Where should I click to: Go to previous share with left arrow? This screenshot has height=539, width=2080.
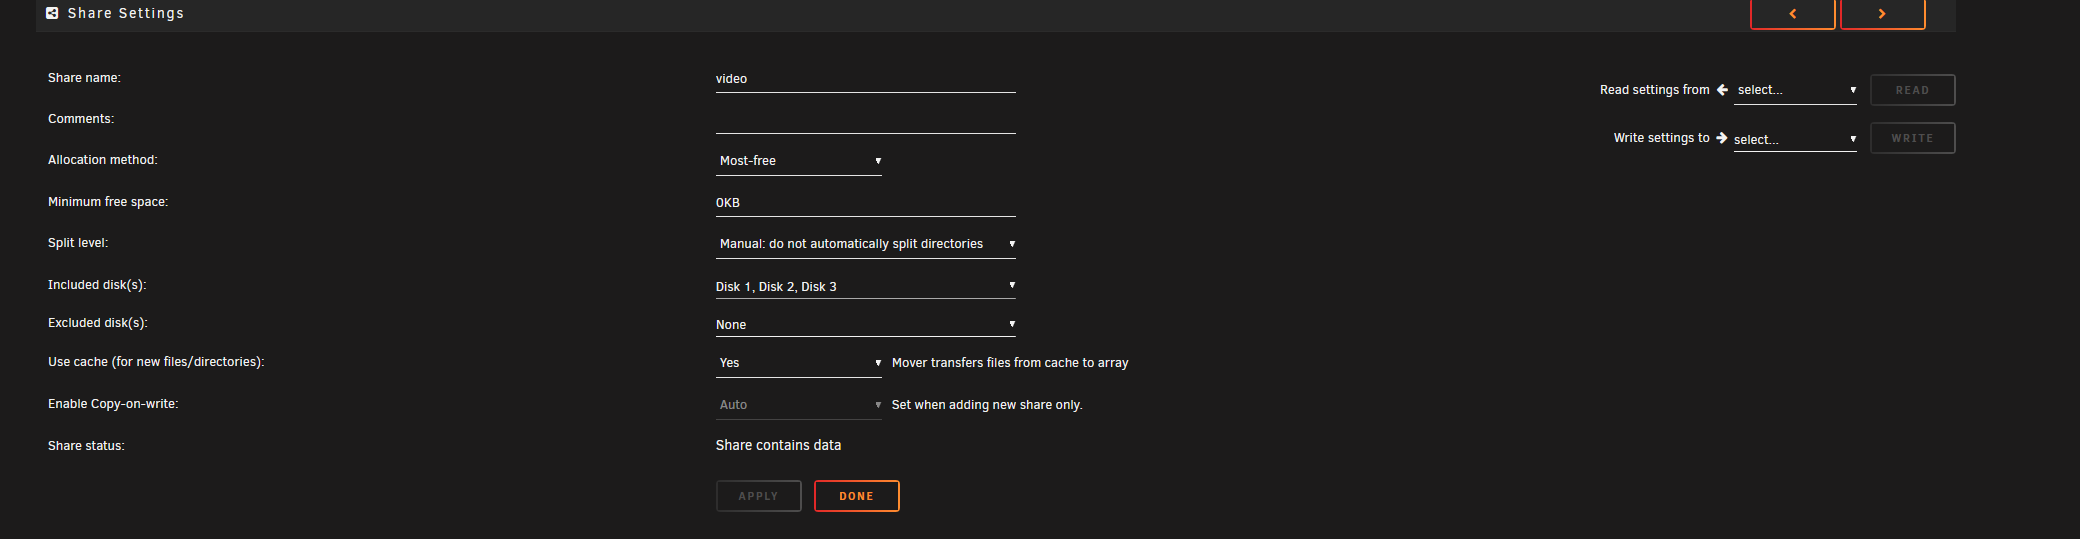coord(1792,14)
